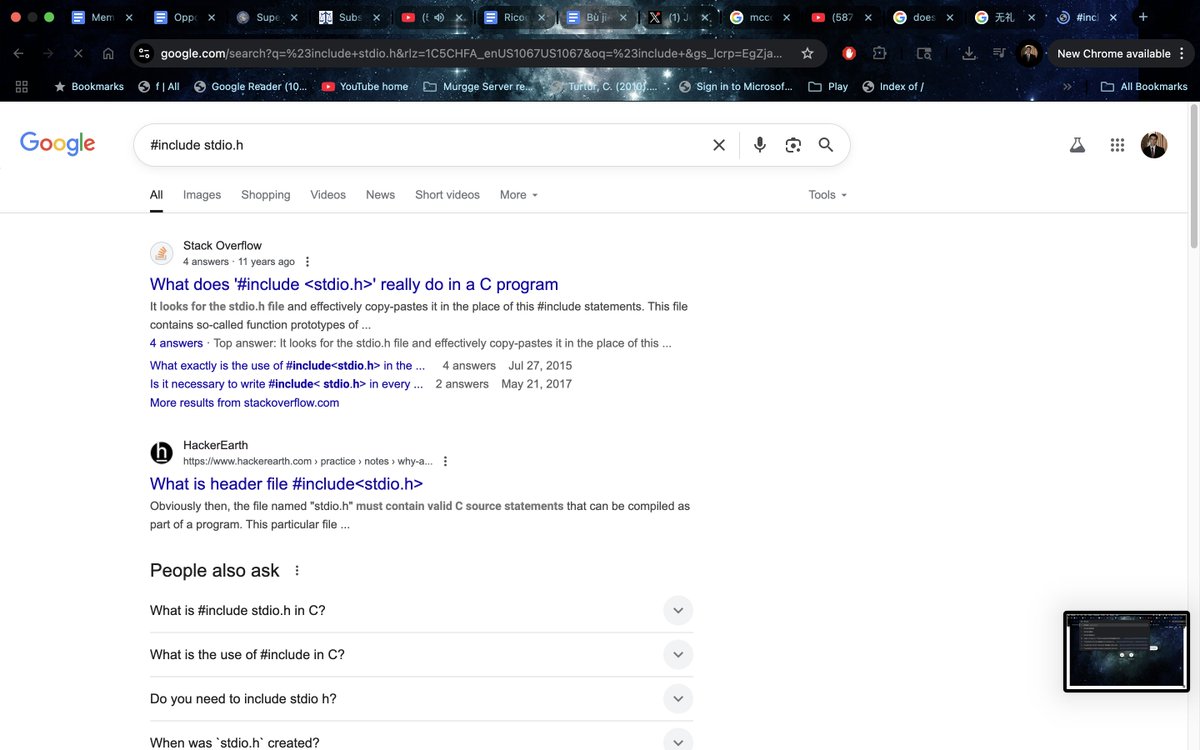
Task: Search by image using the Google Lens icon
Action: pyautogui.click(x=793, y=144)
